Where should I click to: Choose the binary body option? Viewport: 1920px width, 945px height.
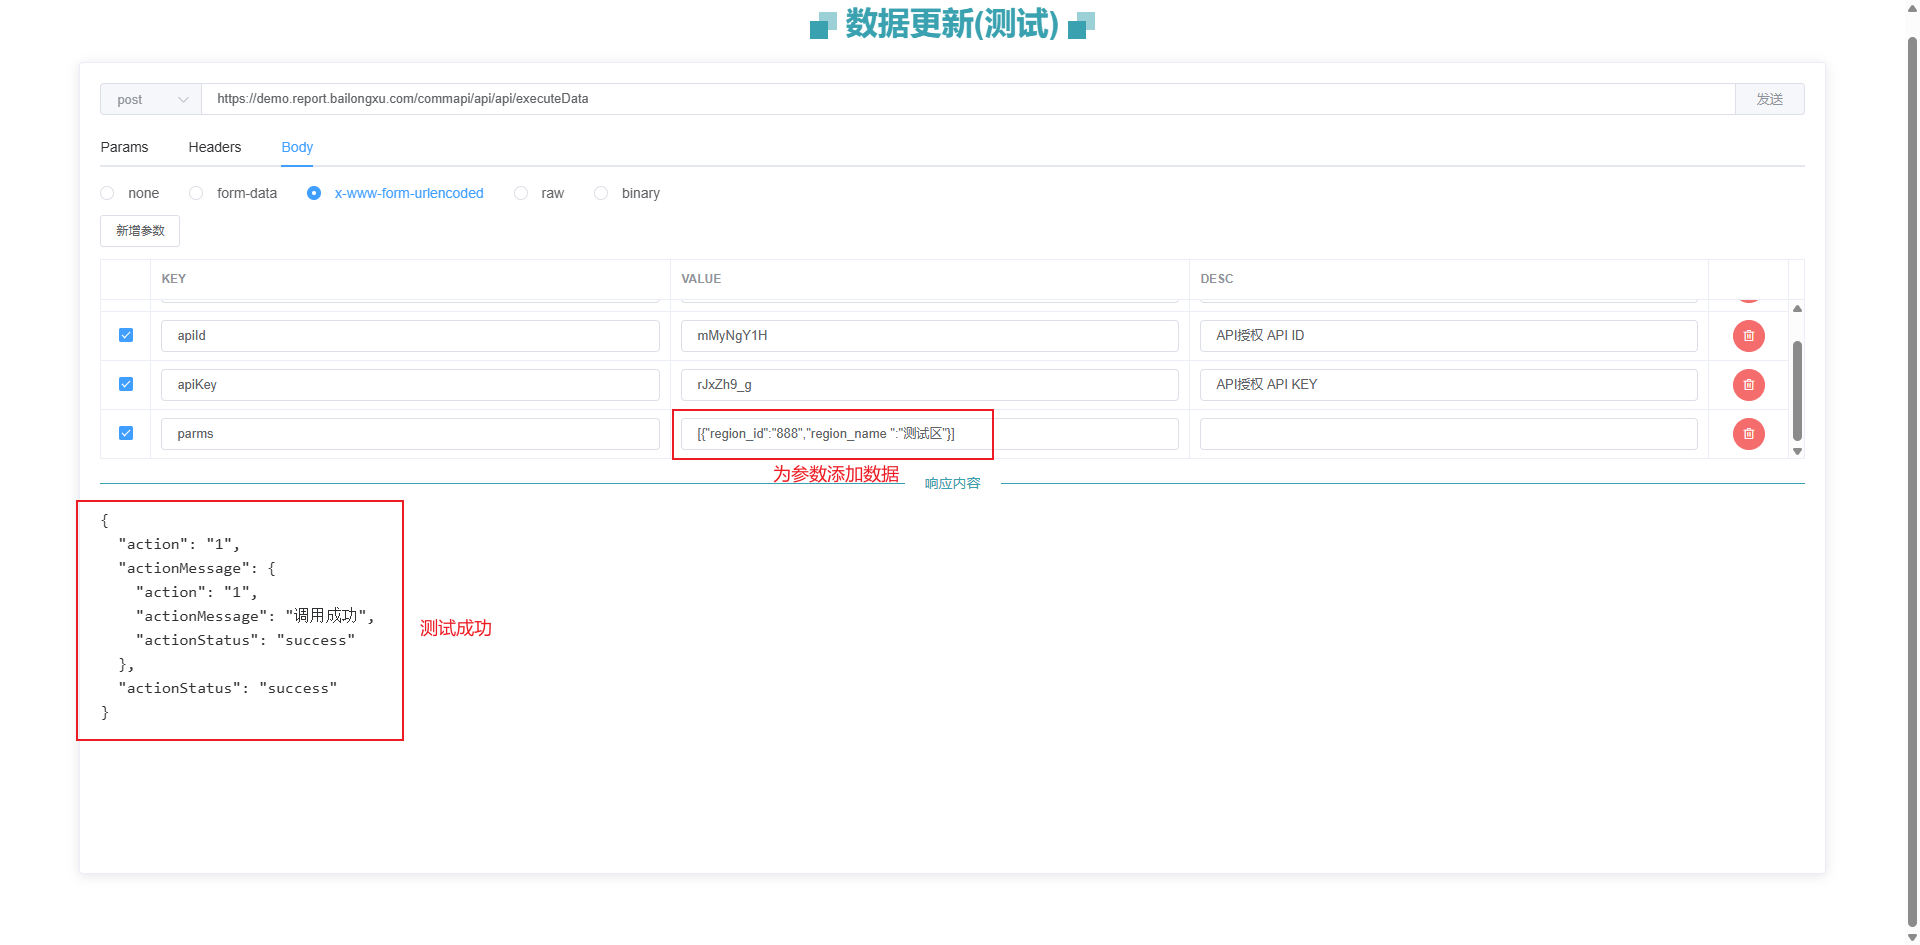coord(601,193)
